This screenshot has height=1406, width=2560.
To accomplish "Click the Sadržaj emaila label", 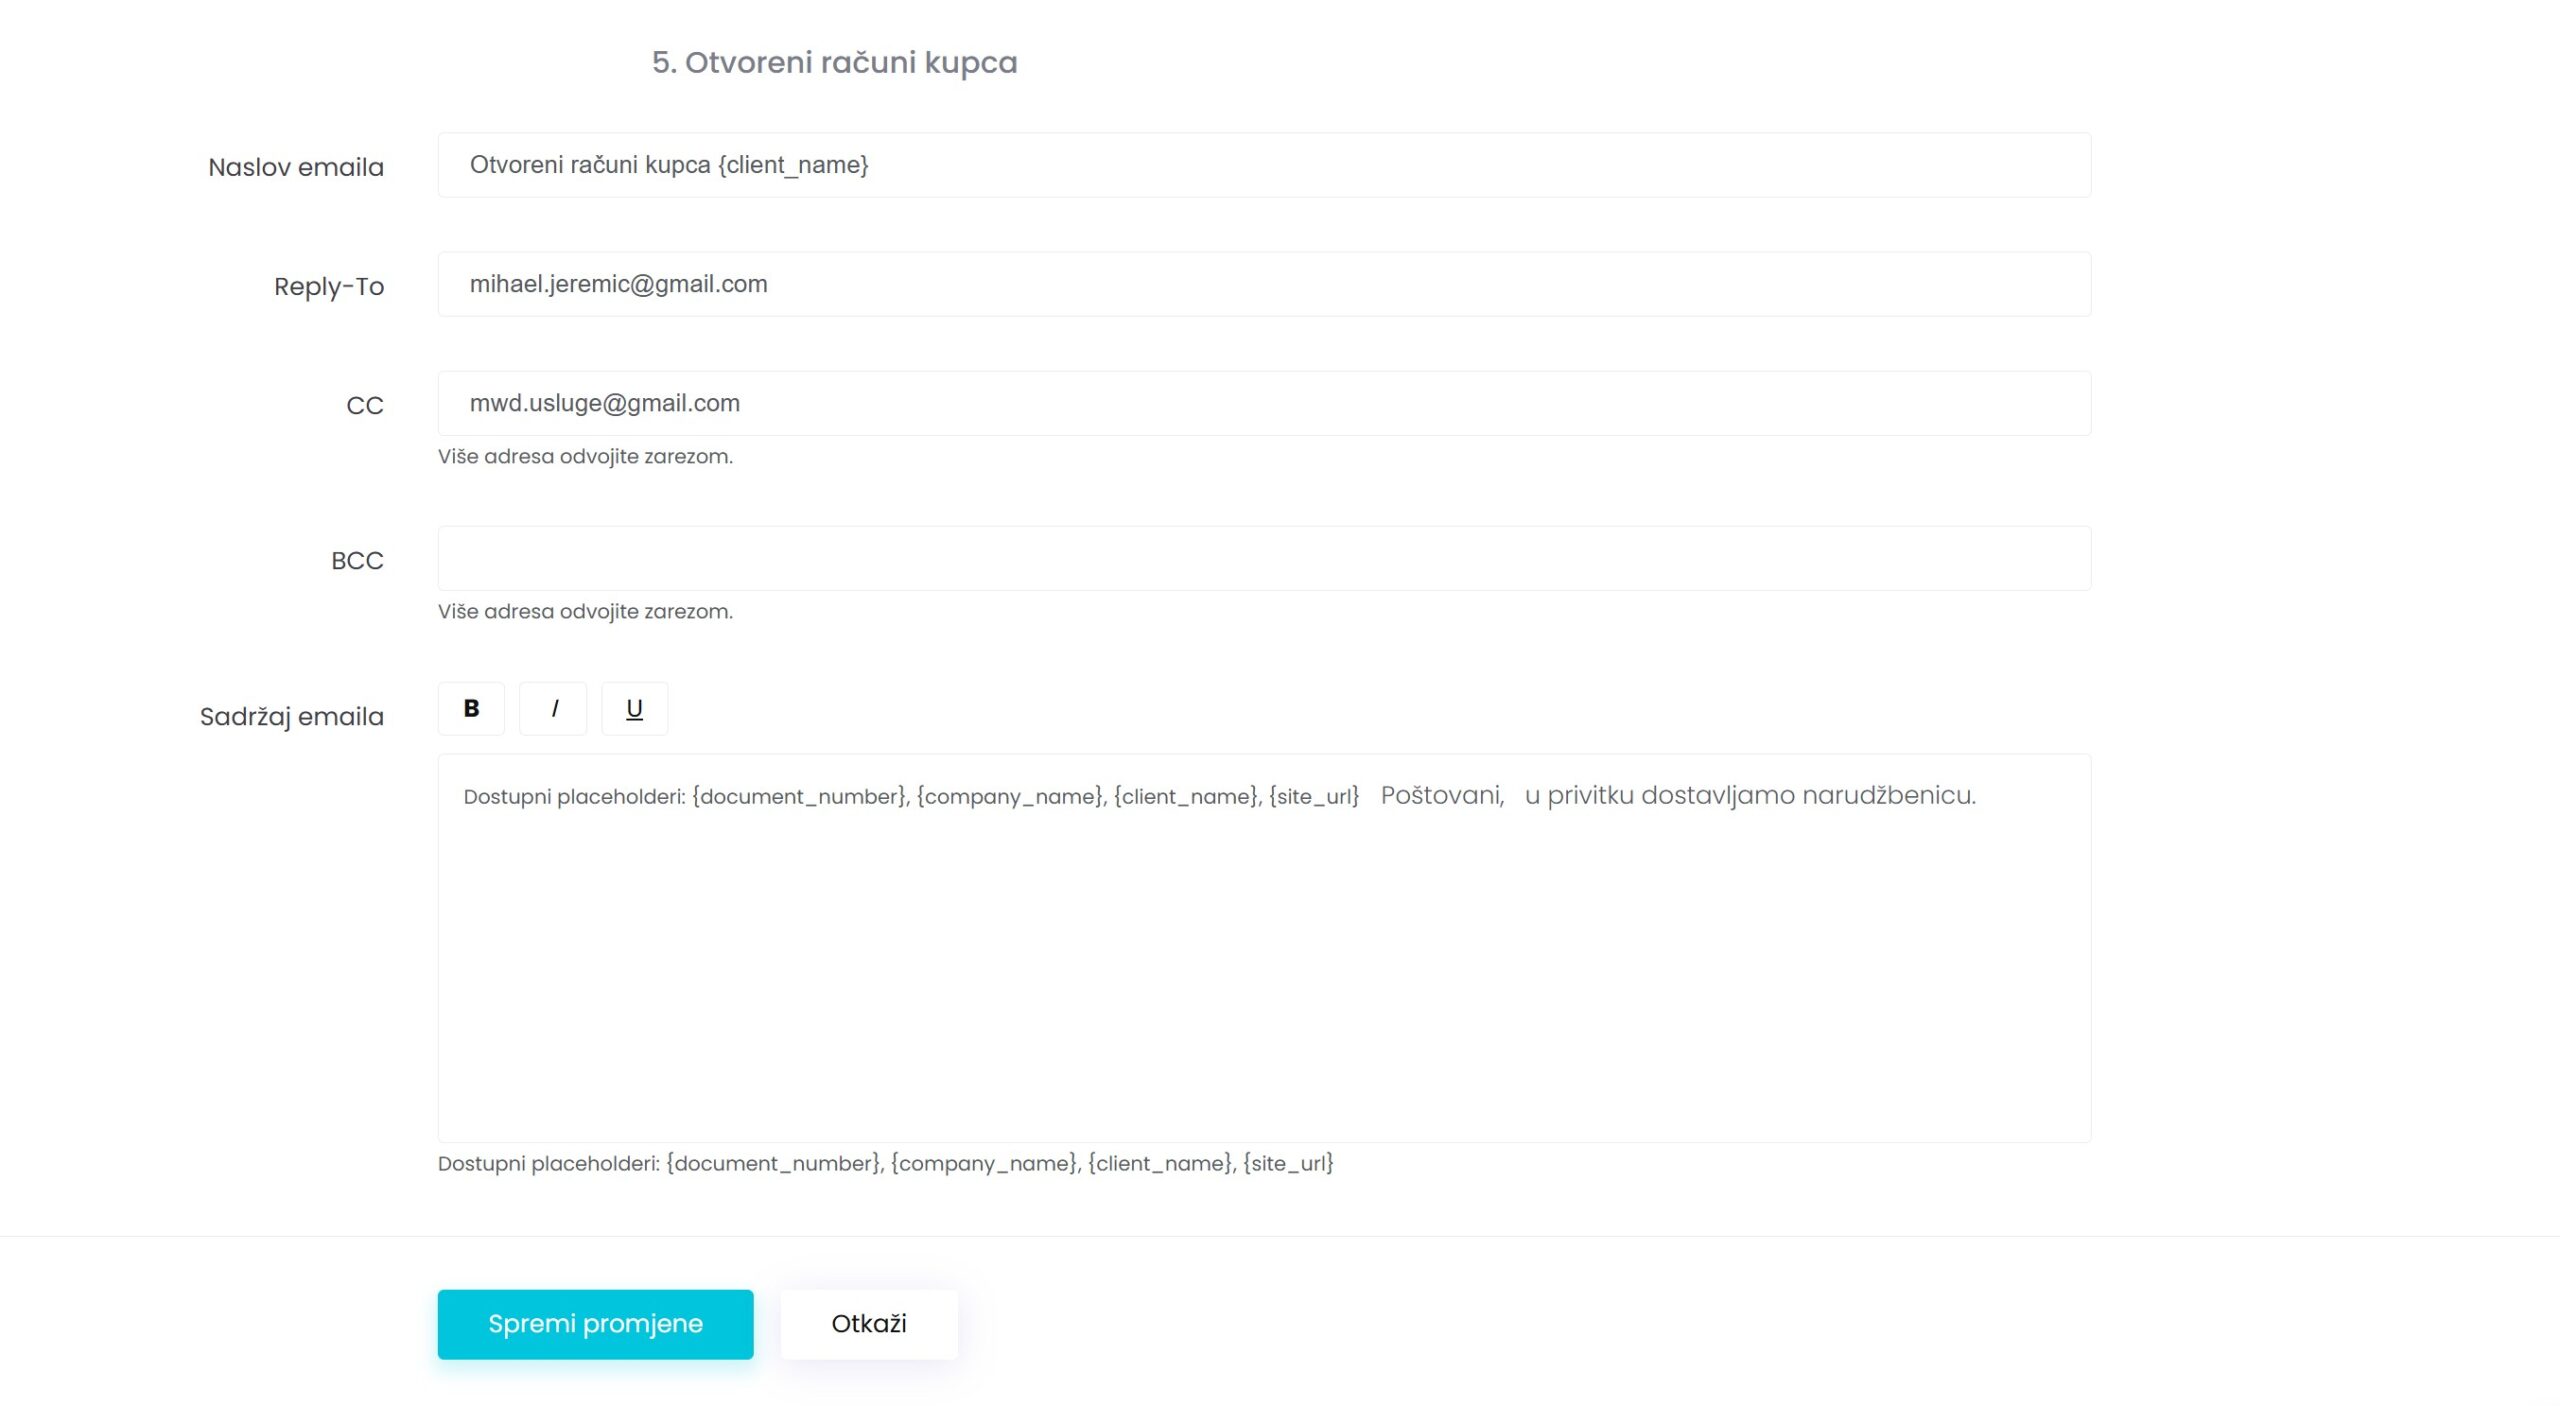I will pyautogui.click(x=292, y=717).
